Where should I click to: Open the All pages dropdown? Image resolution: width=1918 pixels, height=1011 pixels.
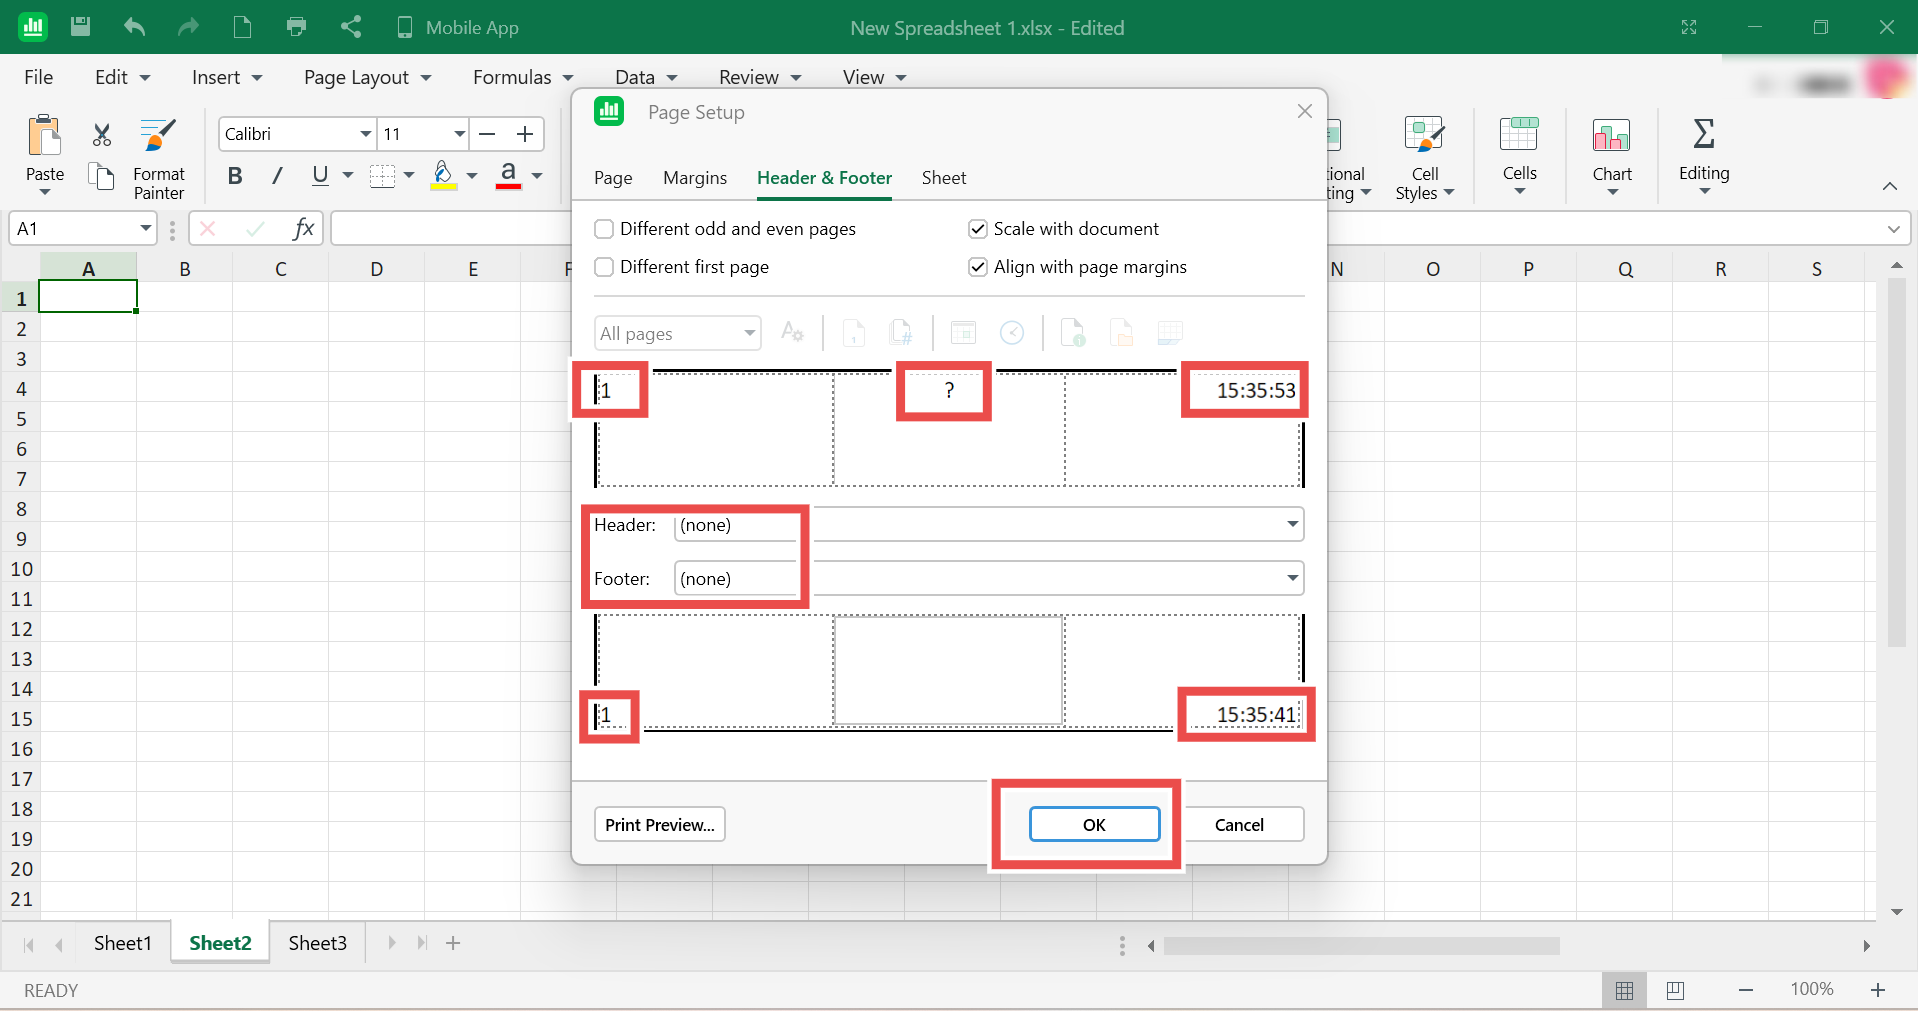(x=678, y=333)
